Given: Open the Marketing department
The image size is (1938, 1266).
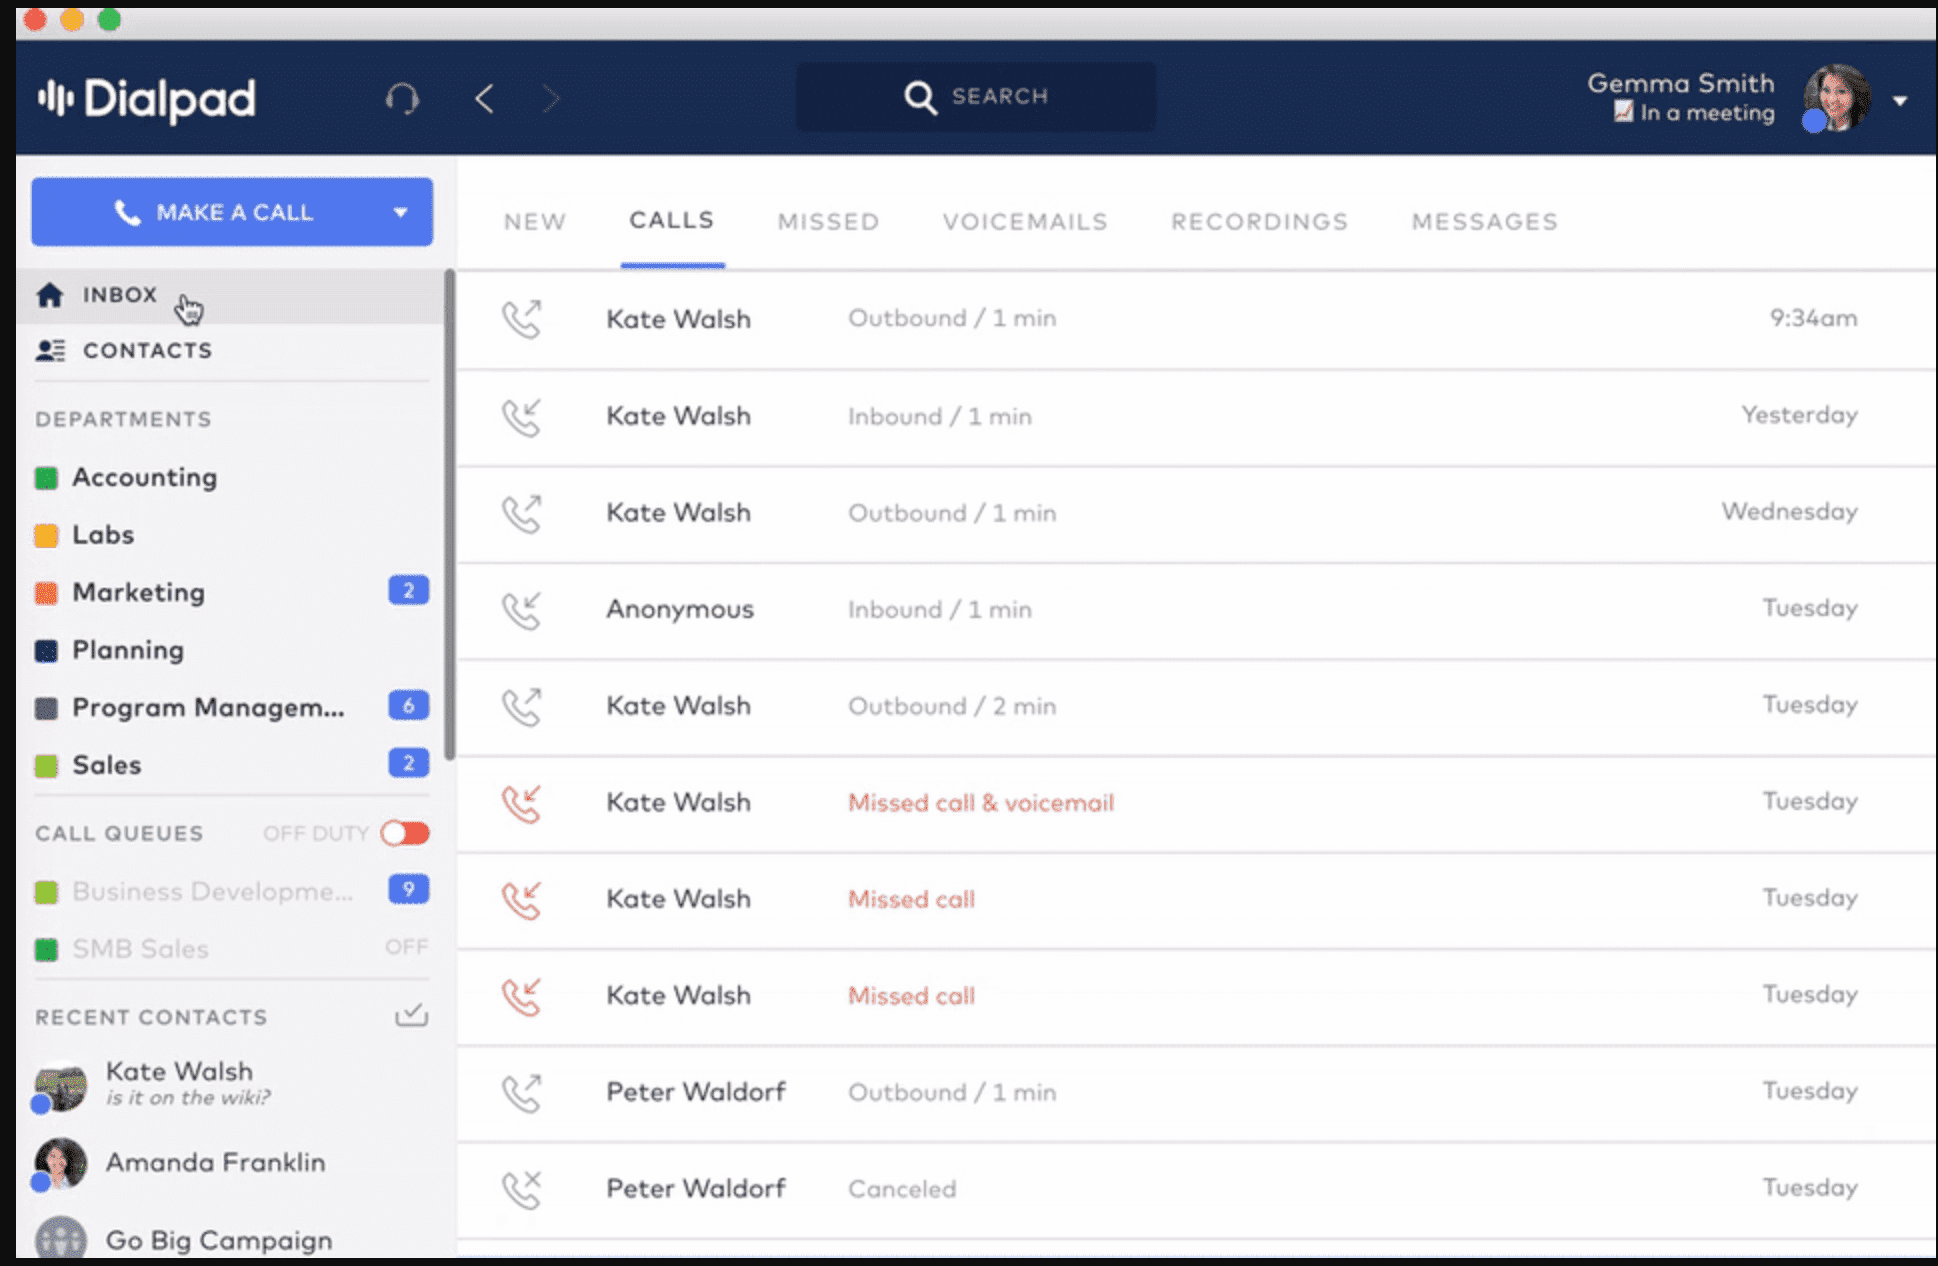Looking at the screenshot, I should [139, 592].
